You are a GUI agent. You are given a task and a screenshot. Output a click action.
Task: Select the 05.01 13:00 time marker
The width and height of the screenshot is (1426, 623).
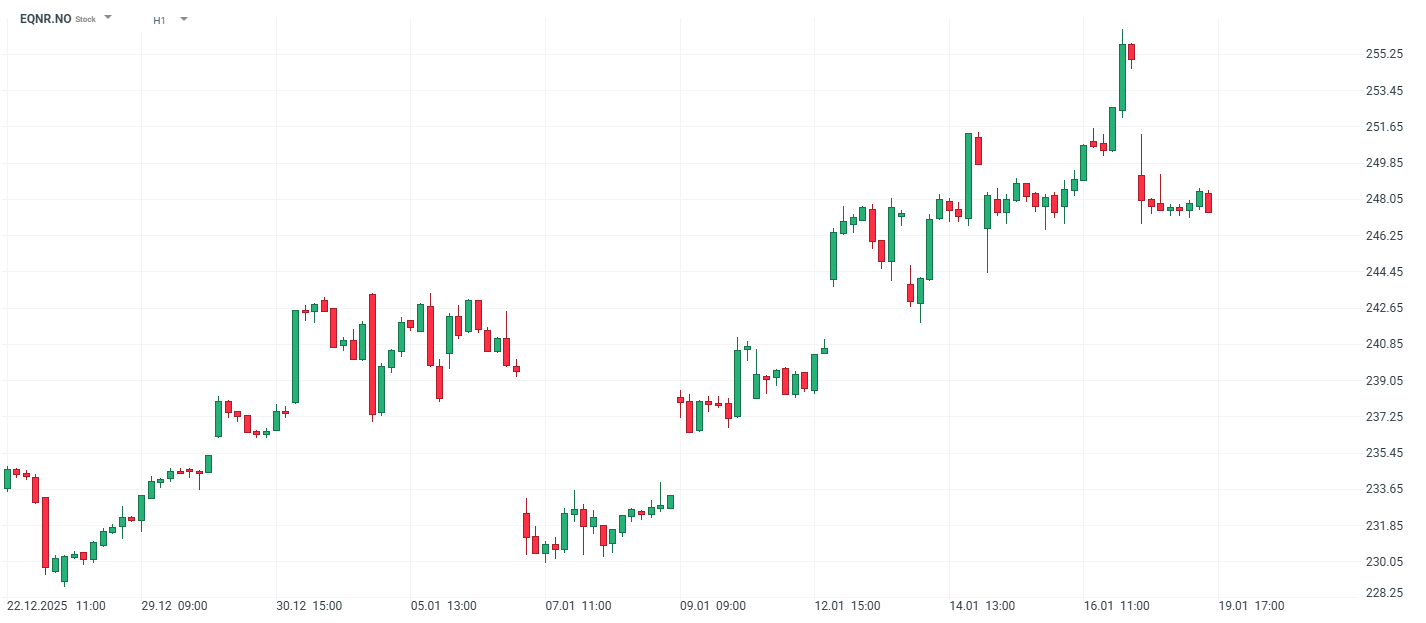[x=443, y=606]
